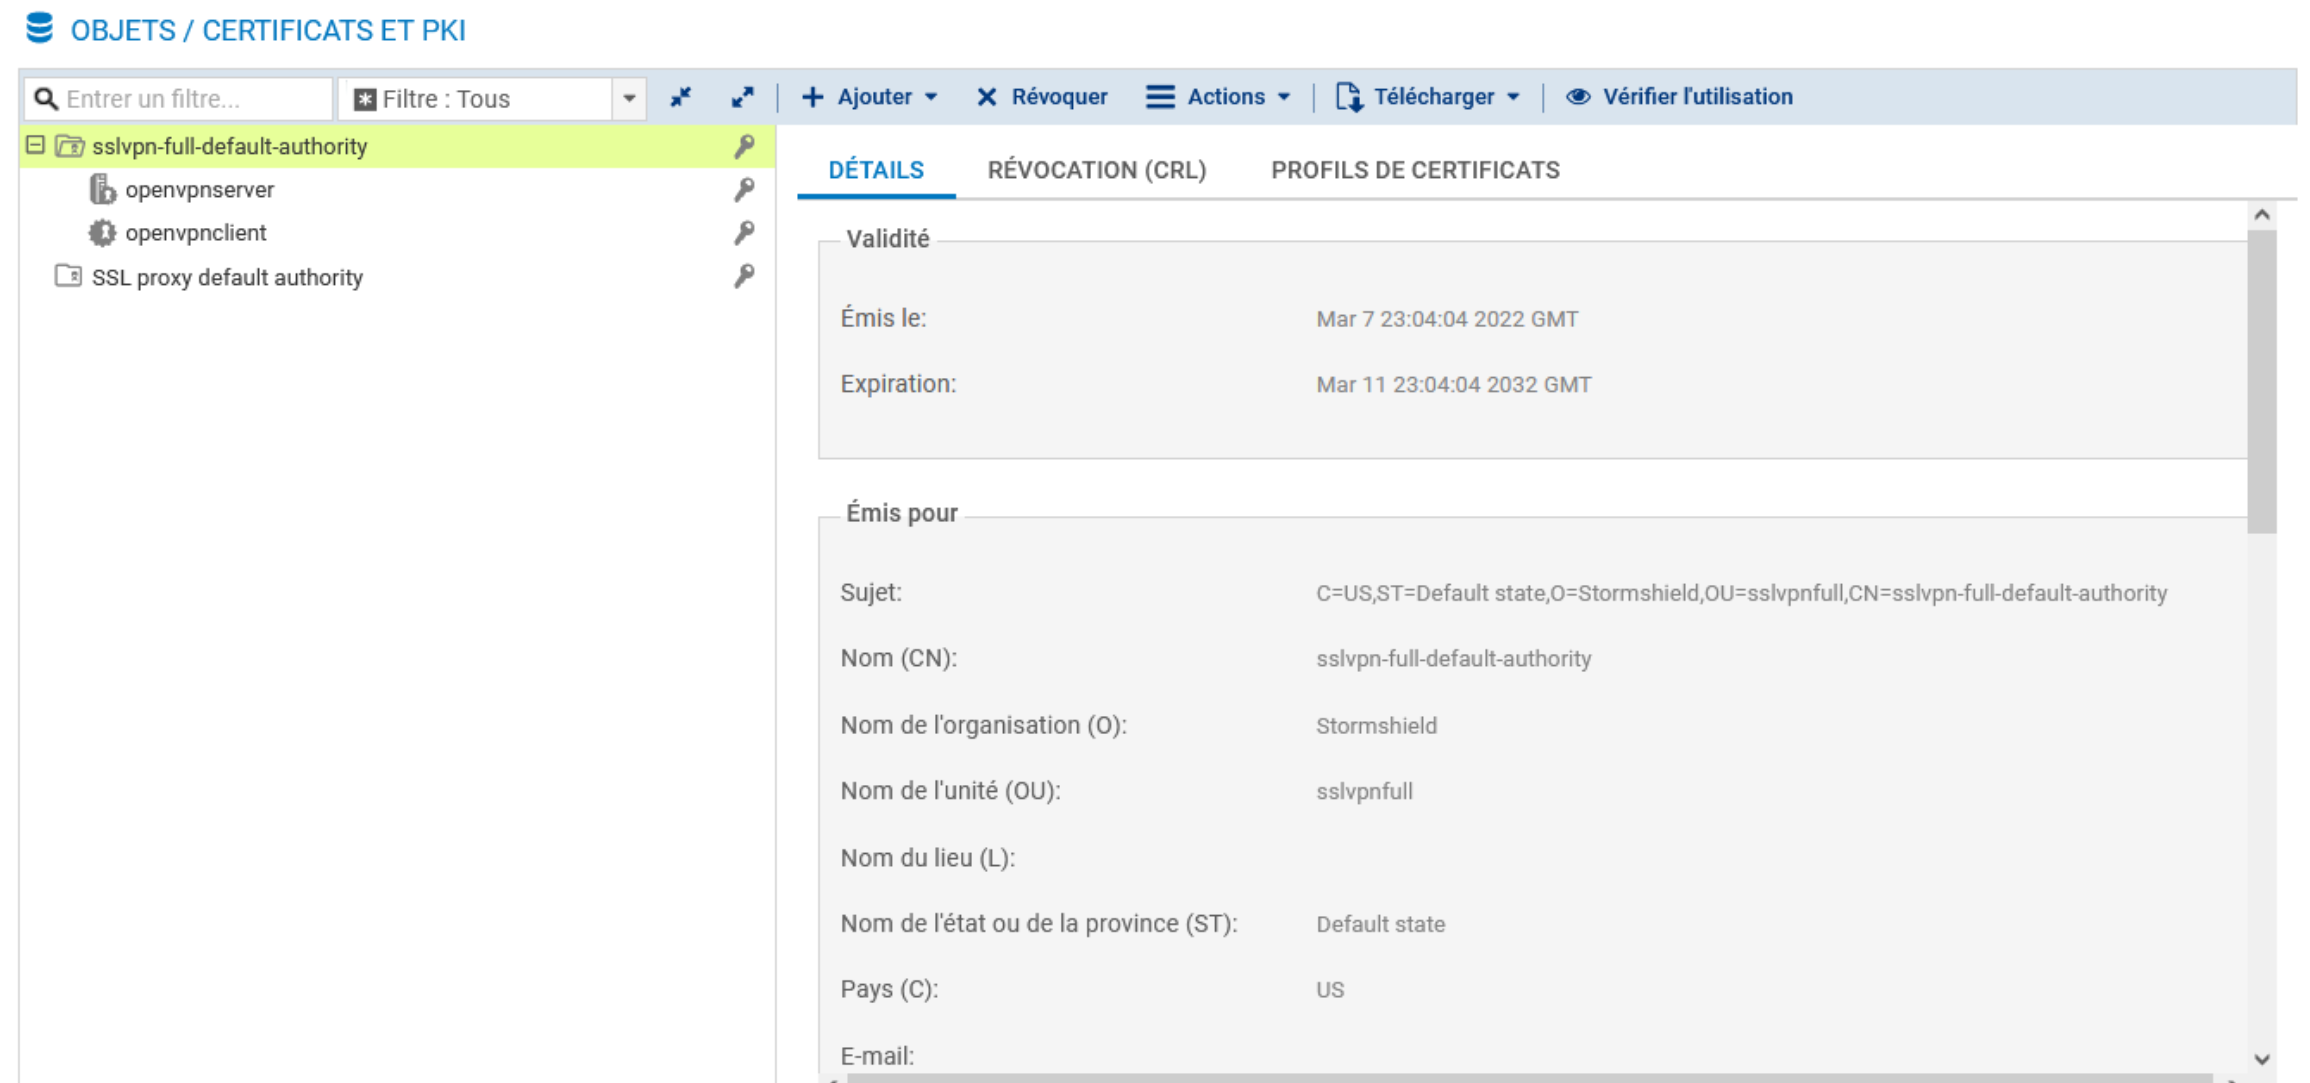Collapse the sslvpn-full-default-authority tree node

coord(35,146)
